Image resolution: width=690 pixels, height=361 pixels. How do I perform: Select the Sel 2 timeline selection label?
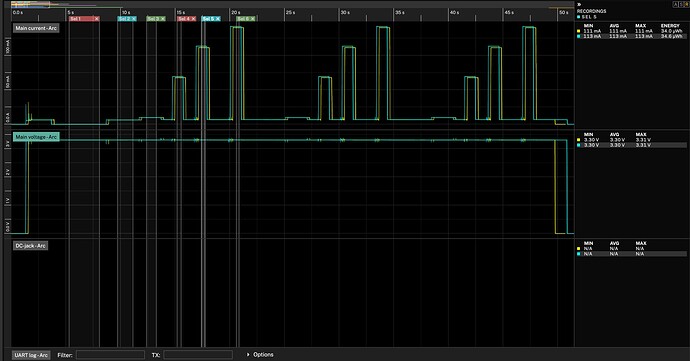(125, 19)
